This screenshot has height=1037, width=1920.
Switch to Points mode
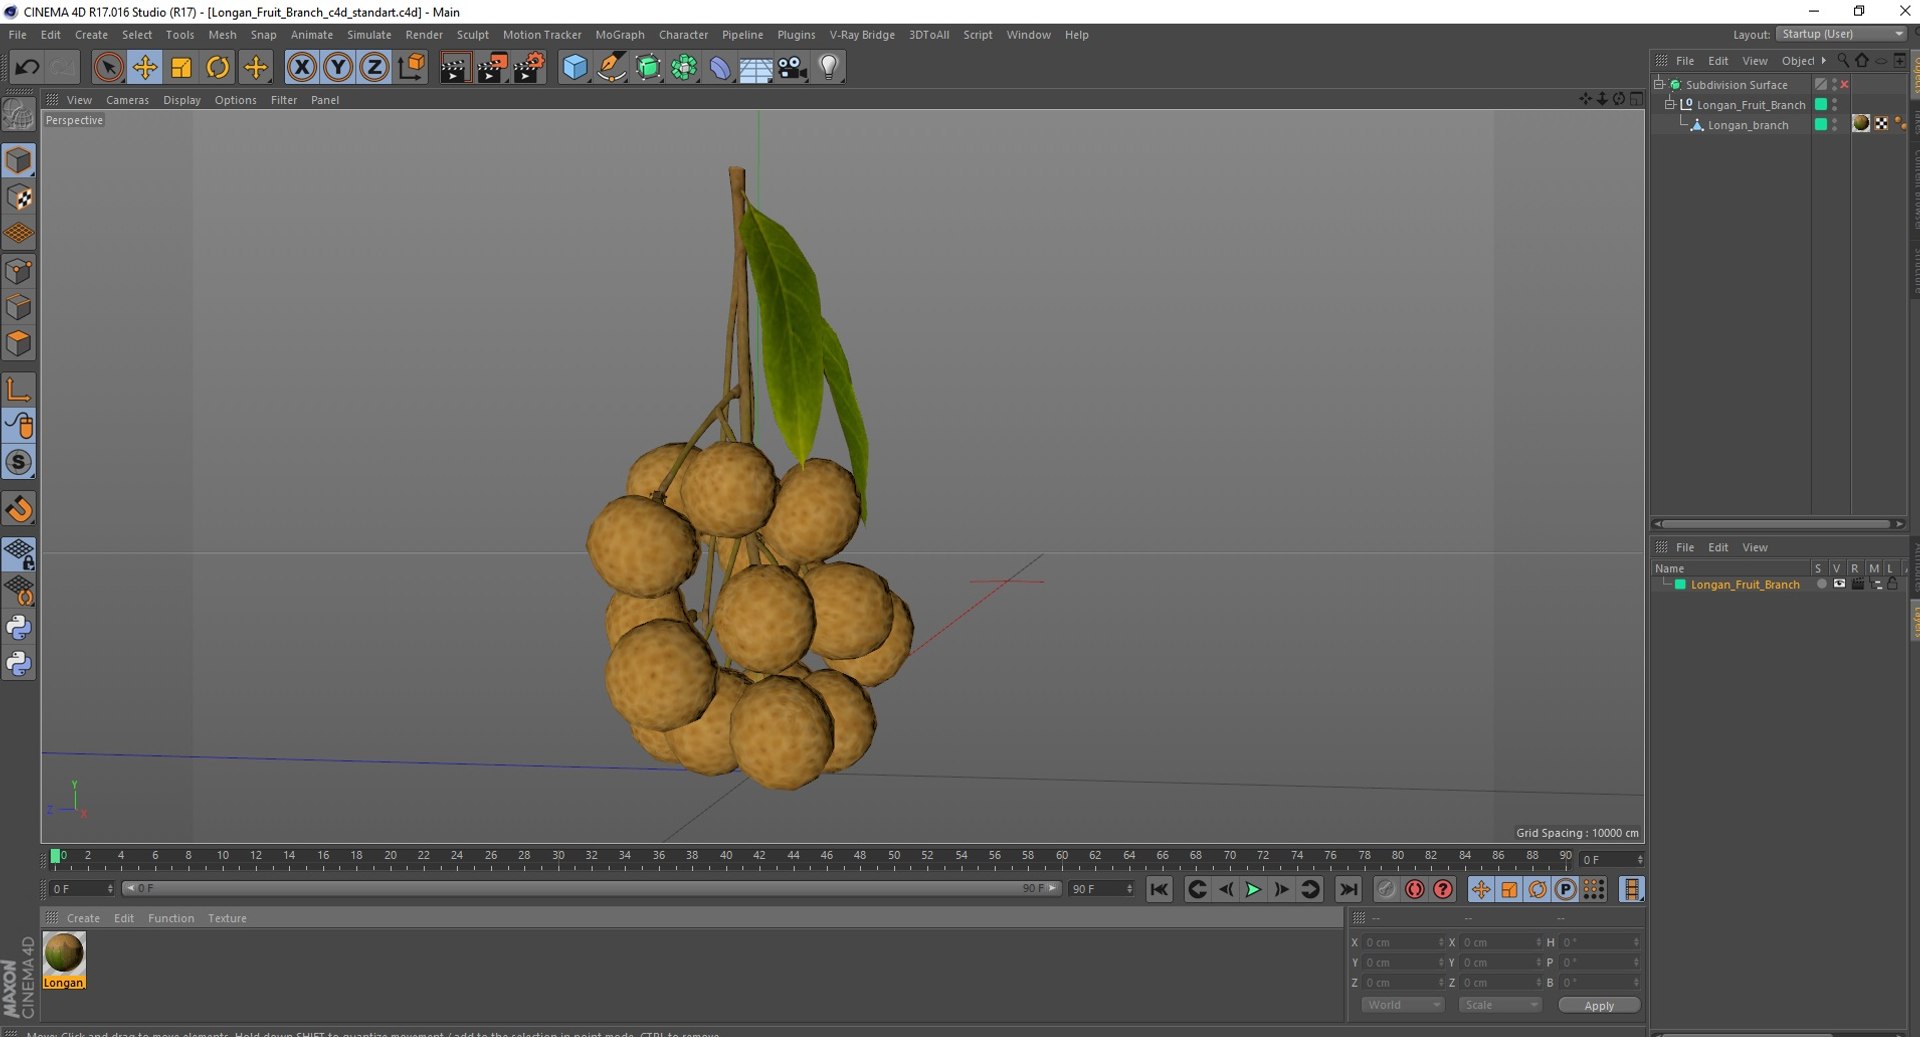pyautogui.click(x=19, y=271)
